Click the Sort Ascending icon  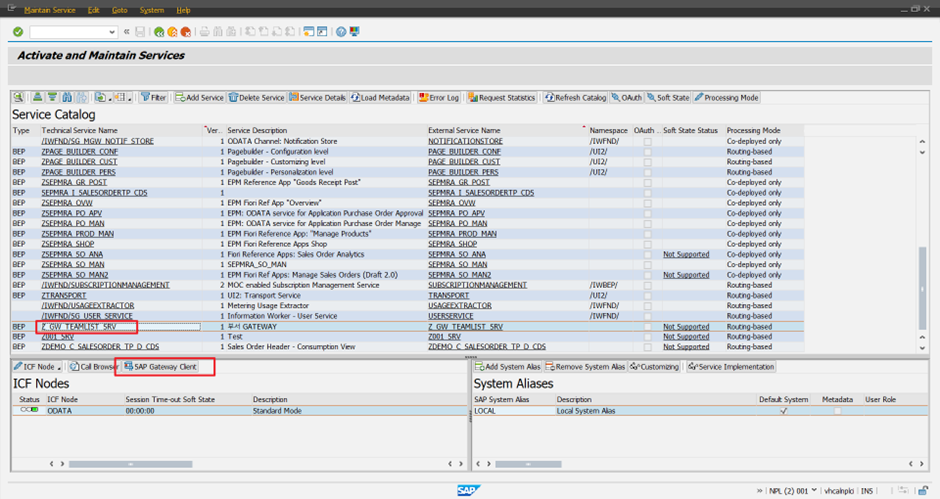click(38, 97)
